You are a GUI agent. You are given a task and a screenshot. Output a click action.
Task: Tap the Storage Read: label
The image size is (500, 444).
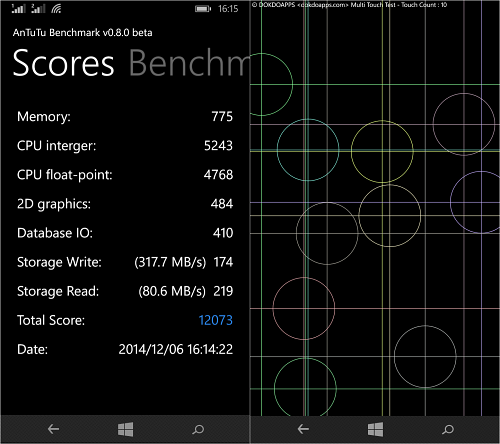click(58, 291)
